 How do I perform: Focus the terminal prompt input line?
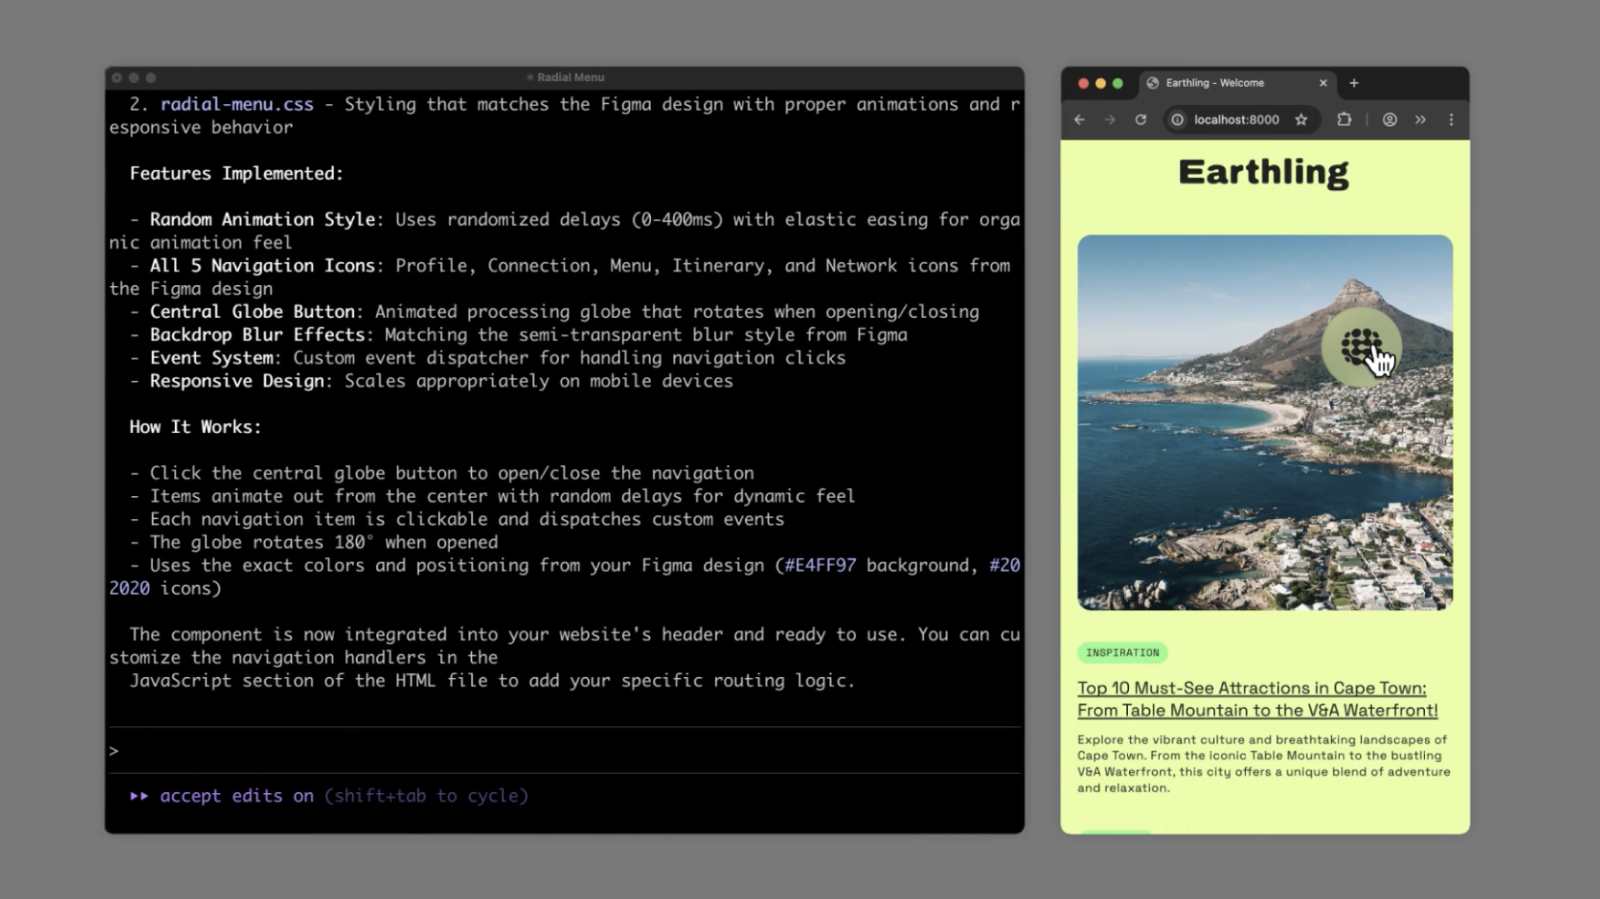pyautogui.click(x=565, y=750)
